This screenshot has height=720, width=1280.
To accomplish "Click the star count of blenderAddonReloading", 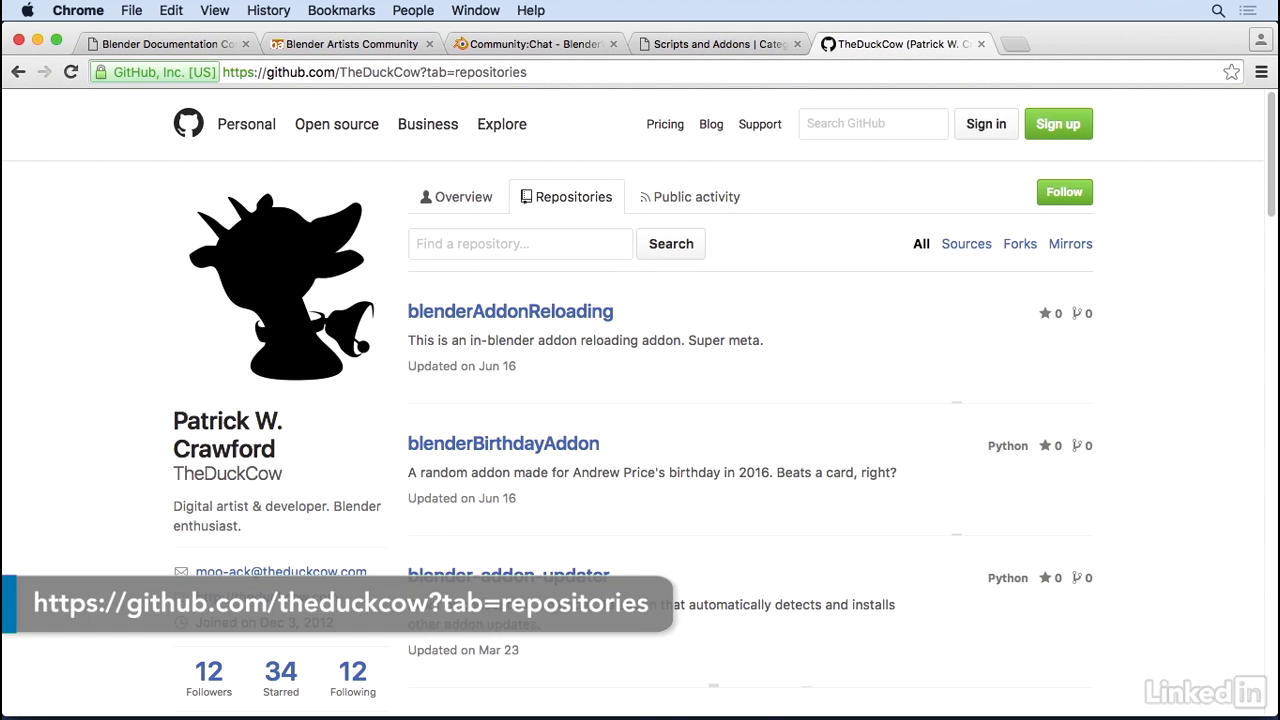I will pyautogui.click(x=1050, y=313).
